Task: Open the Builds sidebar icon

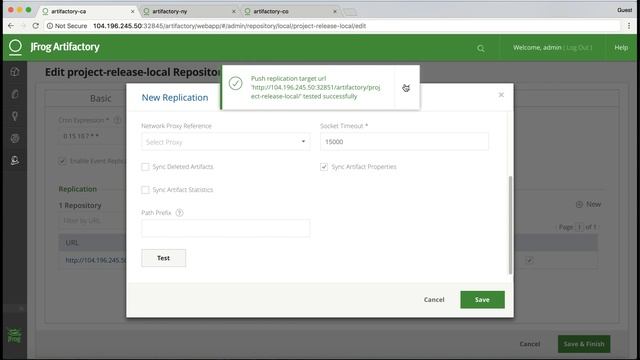Action: 15,138
